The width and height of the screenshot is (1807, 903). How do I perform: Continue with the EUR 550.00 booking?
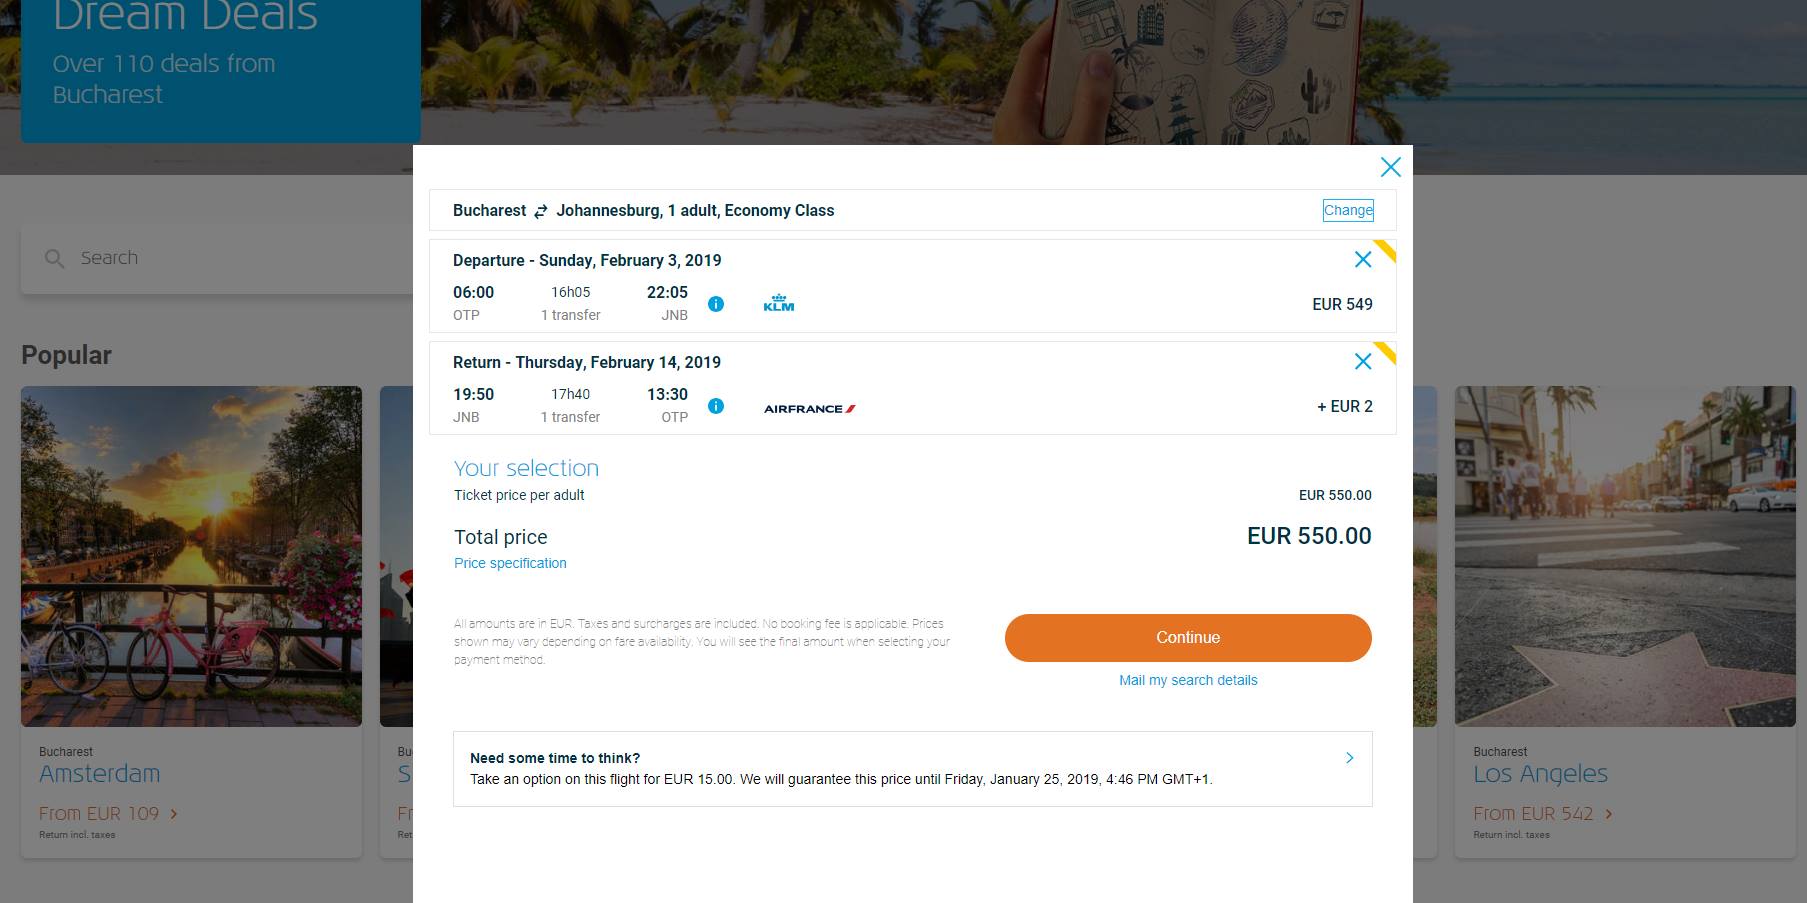pyautogui.click(x=1188, y=638)
